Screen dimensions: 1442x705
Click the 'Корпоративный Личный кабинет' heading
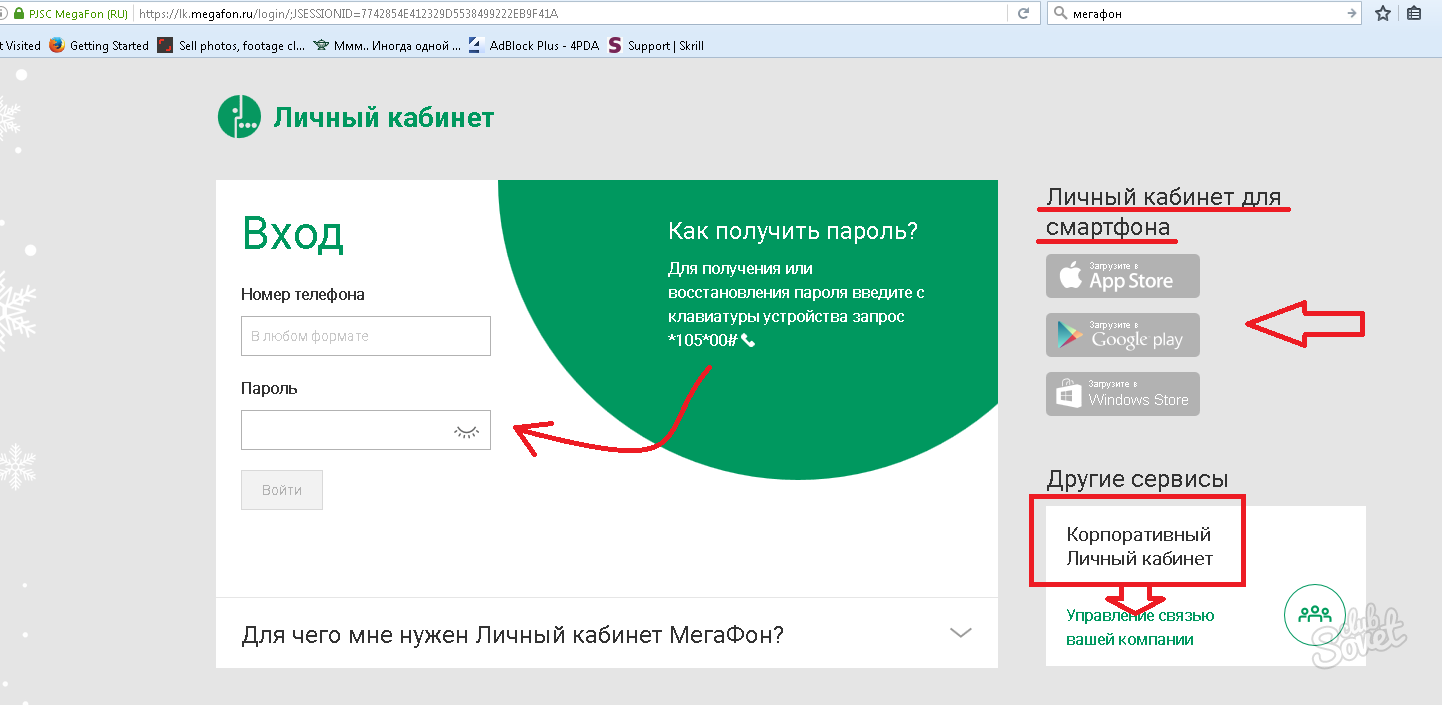coord(1139,546)
